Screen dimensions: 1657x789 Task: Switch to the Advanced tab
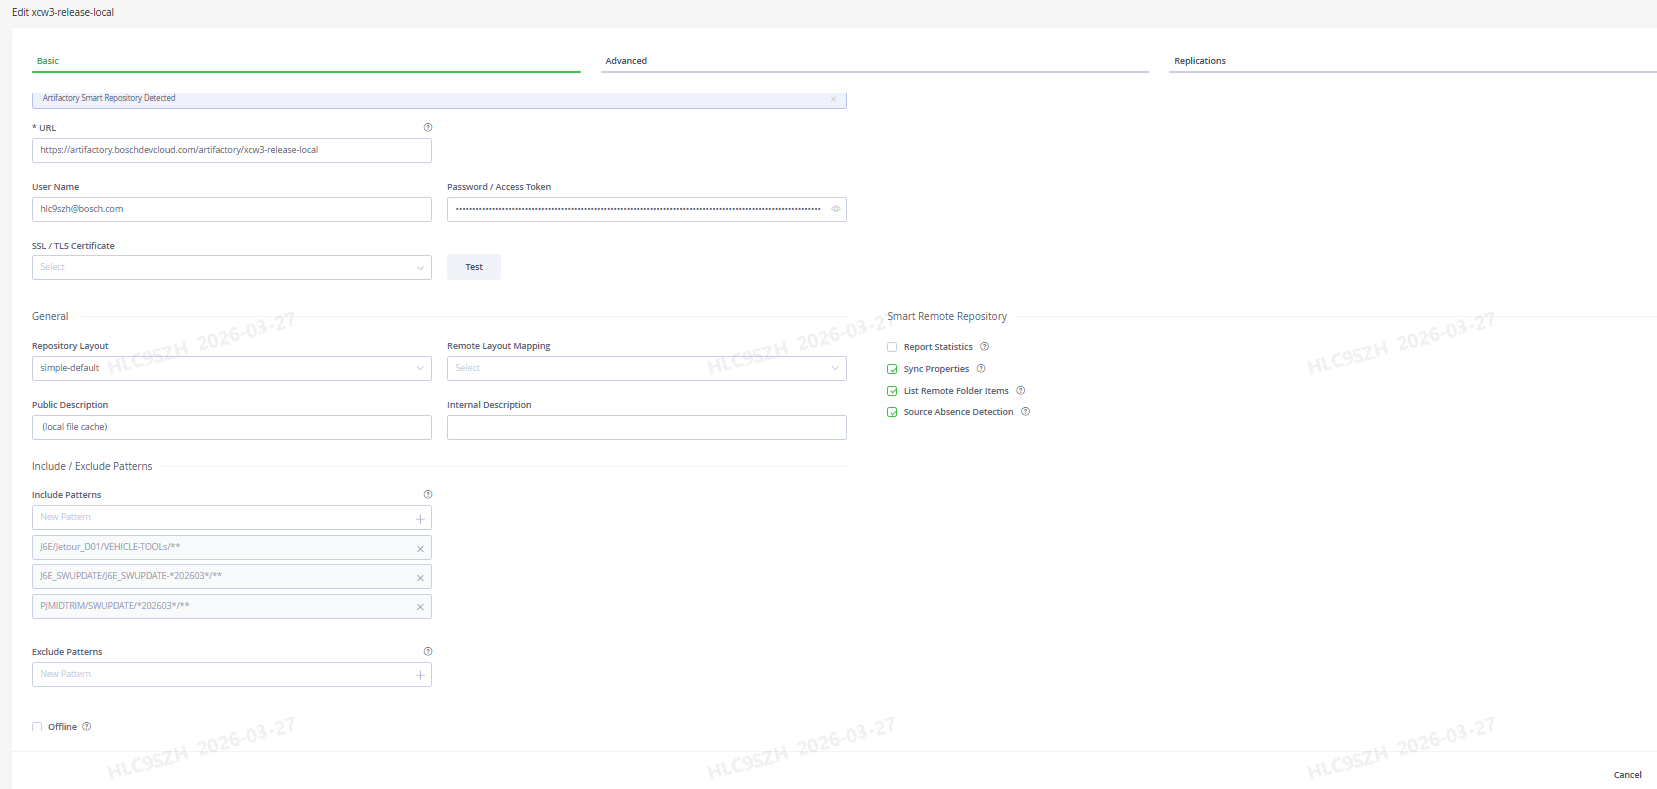pyautogui.click(x=626, y=61)
